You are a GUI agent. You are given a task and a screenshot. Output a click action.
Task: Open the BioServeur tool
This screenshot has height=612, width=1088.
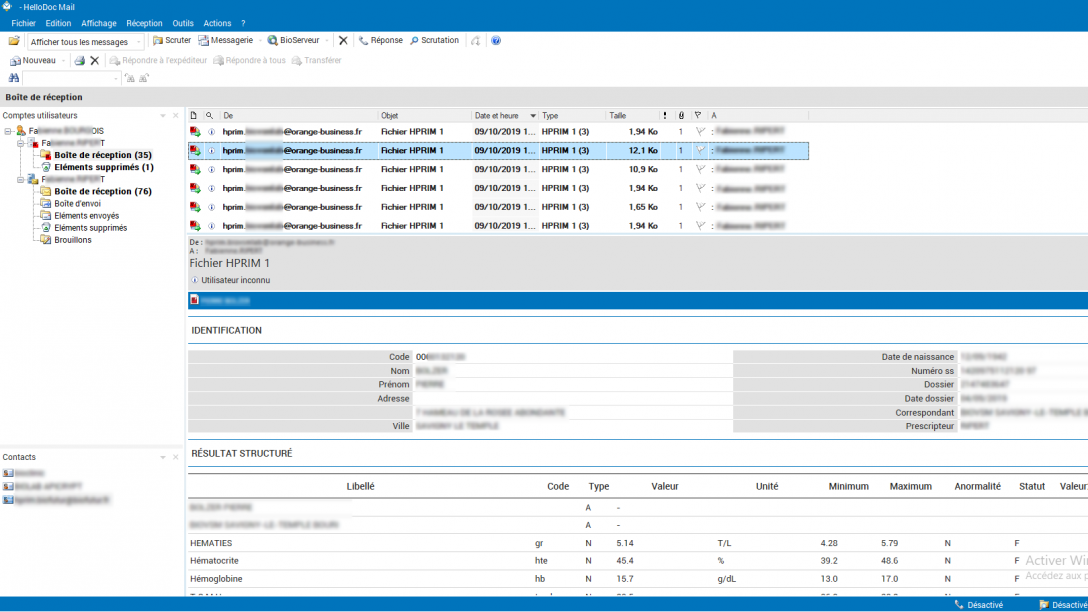pos(293,41)
